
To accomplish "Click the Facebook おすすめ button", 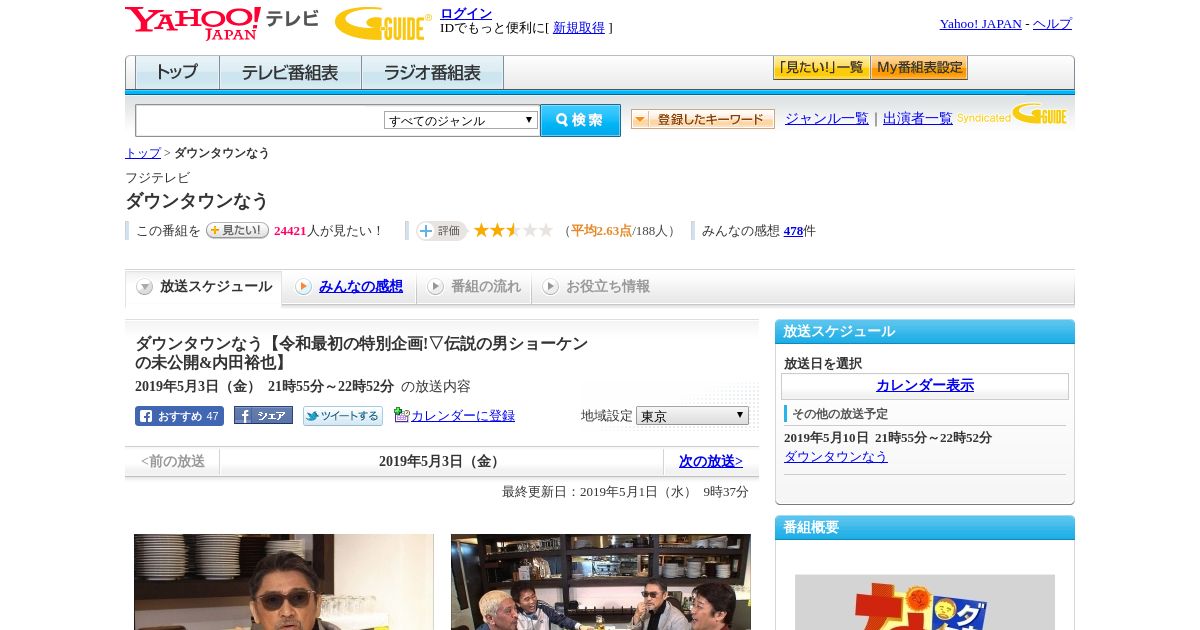I will point(179,416).
